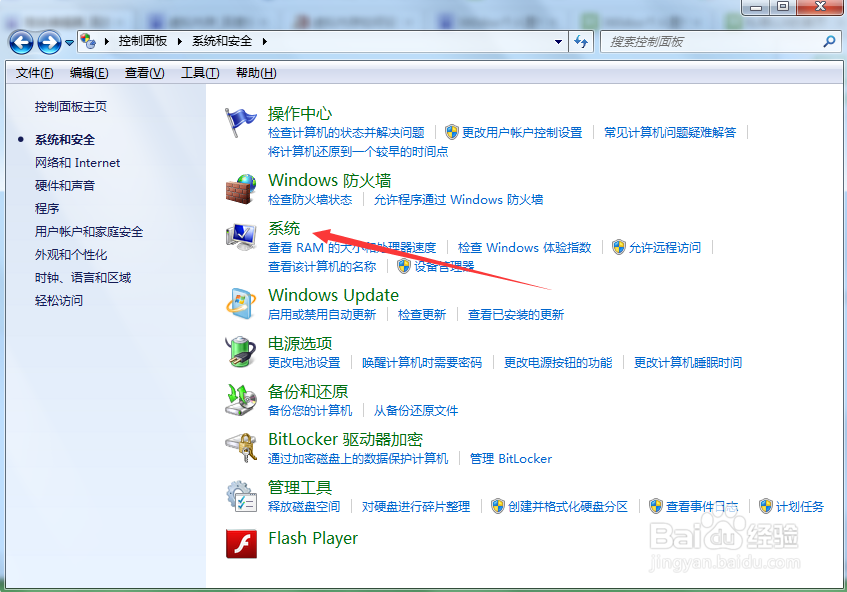Select 网络和 Internet in sidebar
847x592 pixels.
click(77, 163)
